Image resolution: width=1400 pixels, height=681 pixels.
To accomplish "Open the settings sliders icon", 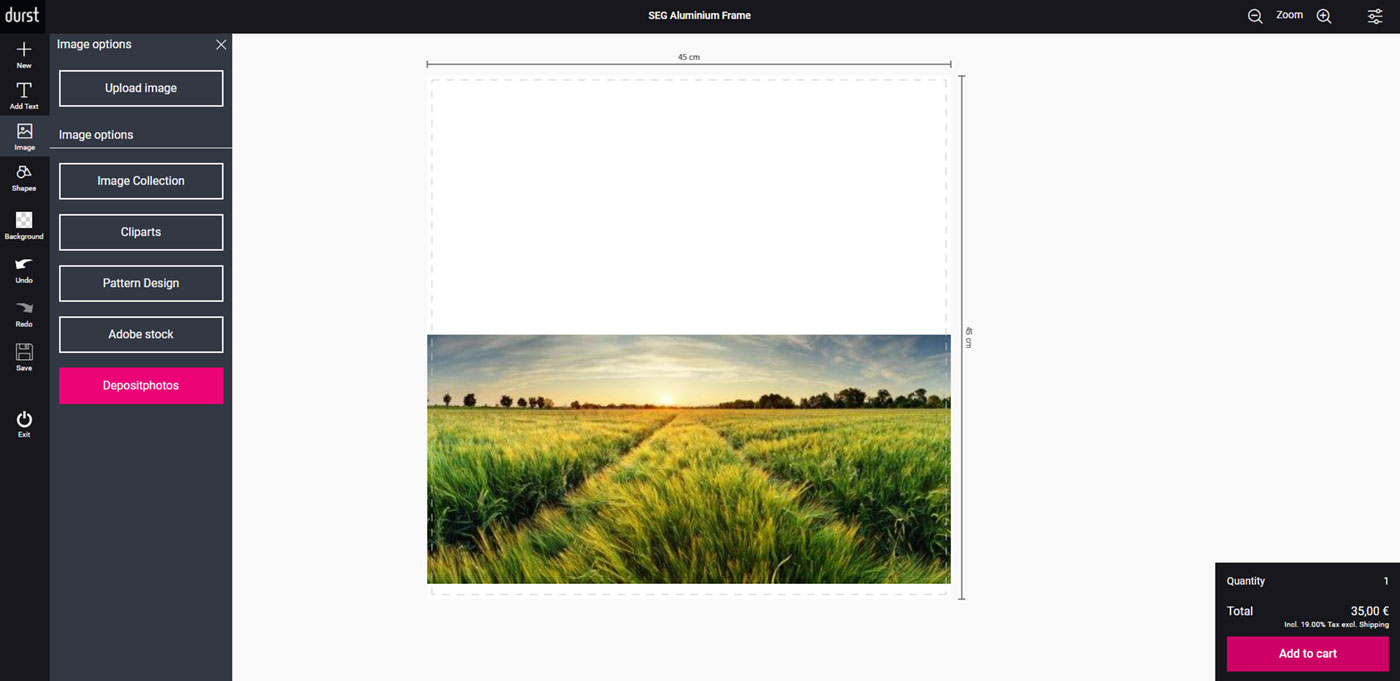I will tap(1375, 16).
